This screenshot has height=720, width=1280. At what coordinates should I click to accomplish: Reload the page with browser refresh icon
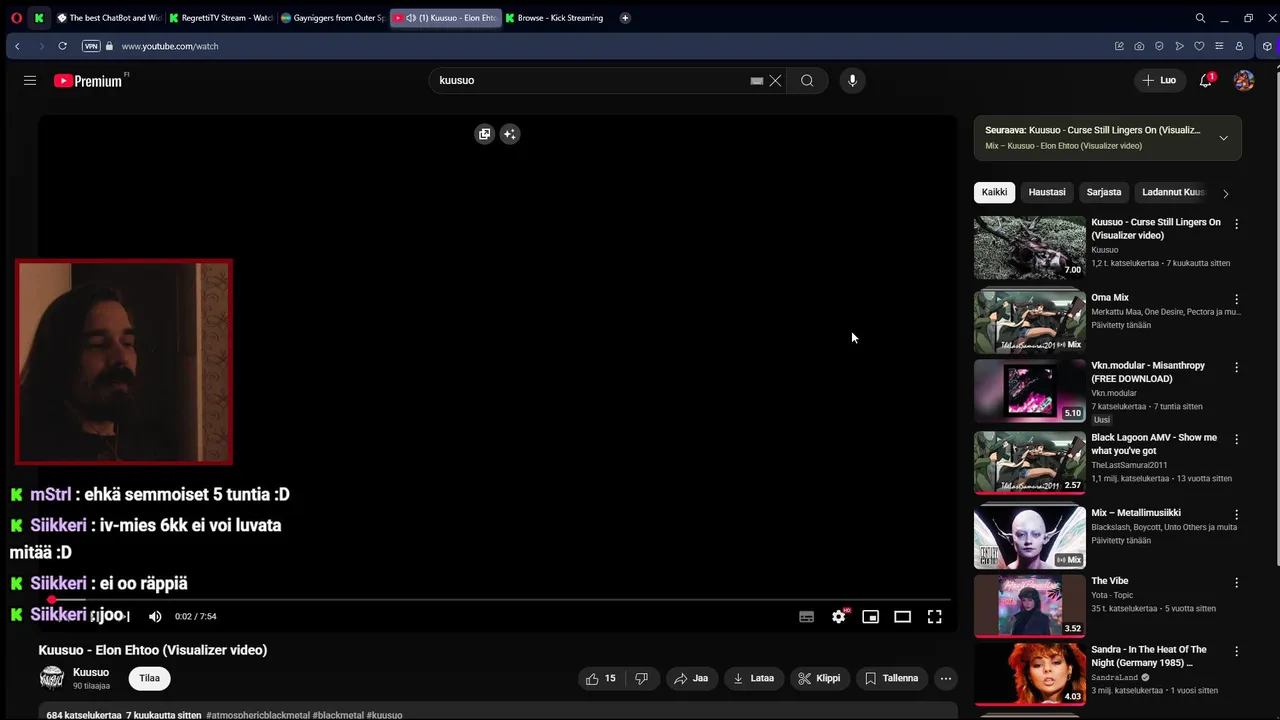[62, 46]
